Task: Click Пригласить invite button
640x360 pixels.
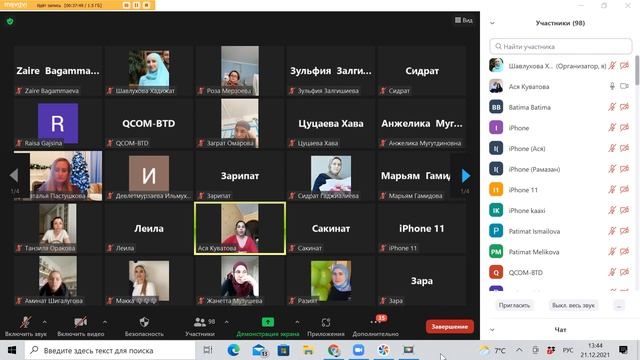Action: (x=514, y=305)
